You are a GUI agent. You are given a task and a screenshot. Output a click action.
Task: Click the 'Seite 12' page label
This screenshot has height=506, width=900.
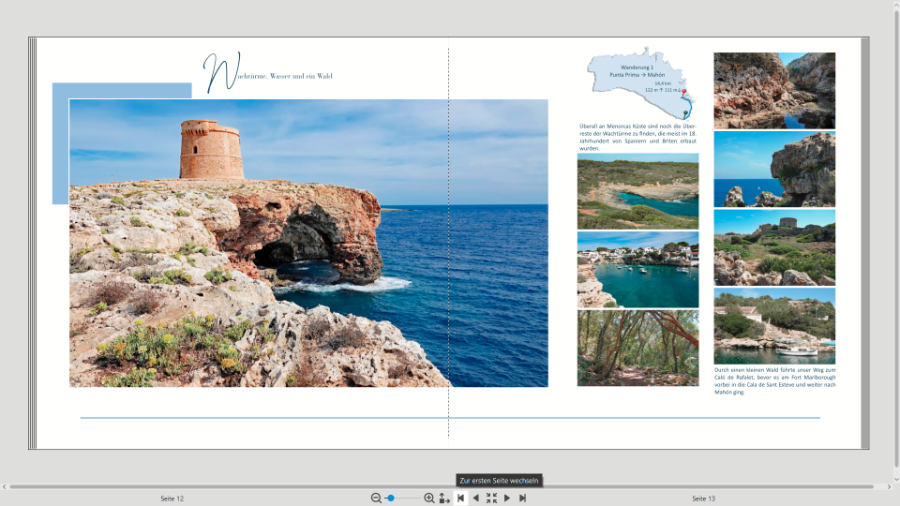point(172,498)
